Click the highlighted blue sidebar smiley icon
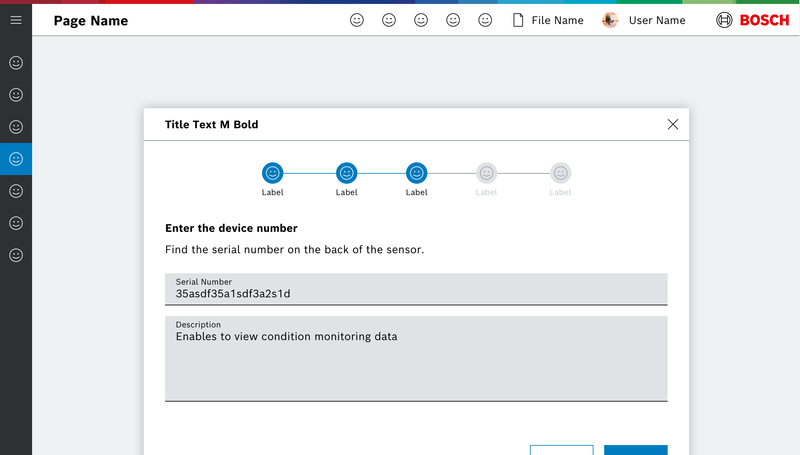Screen dimensions: 800x455 (16, 159)
